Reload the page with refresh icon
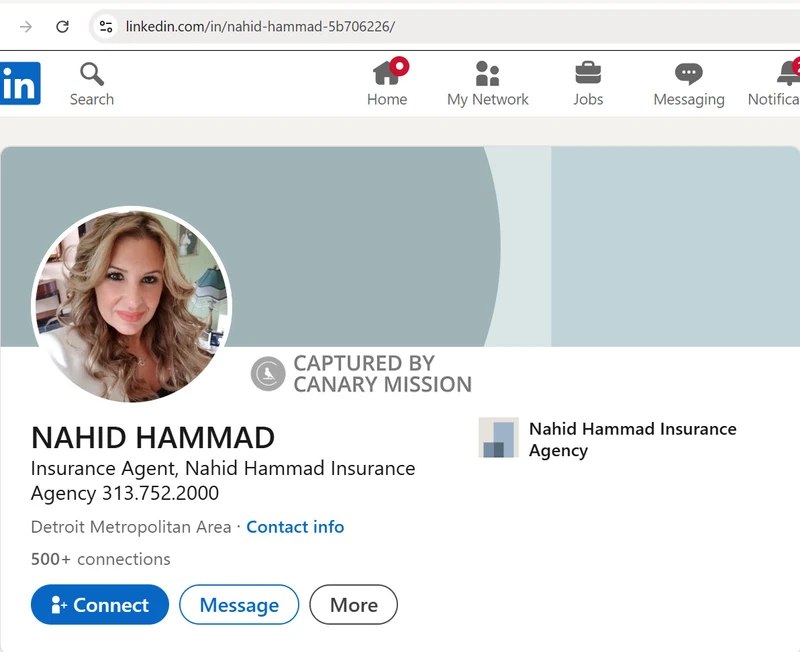 pos(62,27)
